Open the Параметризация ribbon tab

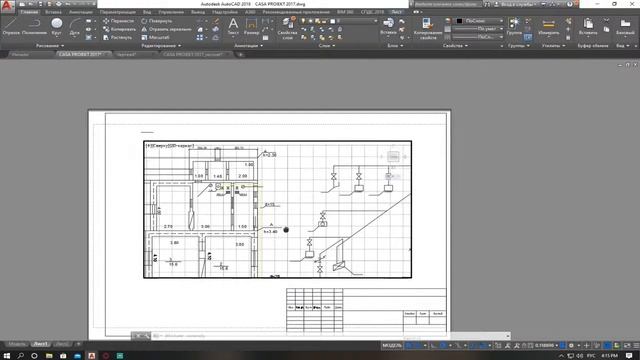(x=118, y=12)
